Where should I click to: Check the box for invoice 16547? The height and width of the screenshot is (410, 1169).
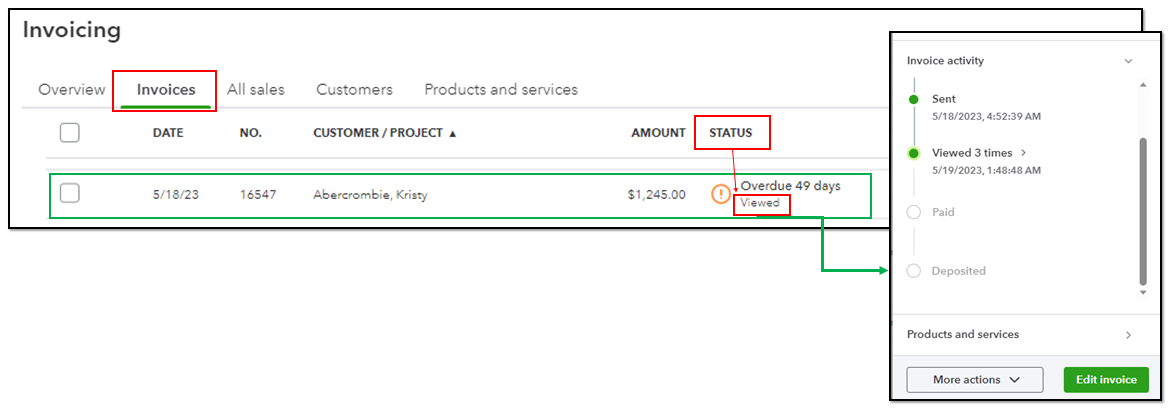[x=69, y=194]
